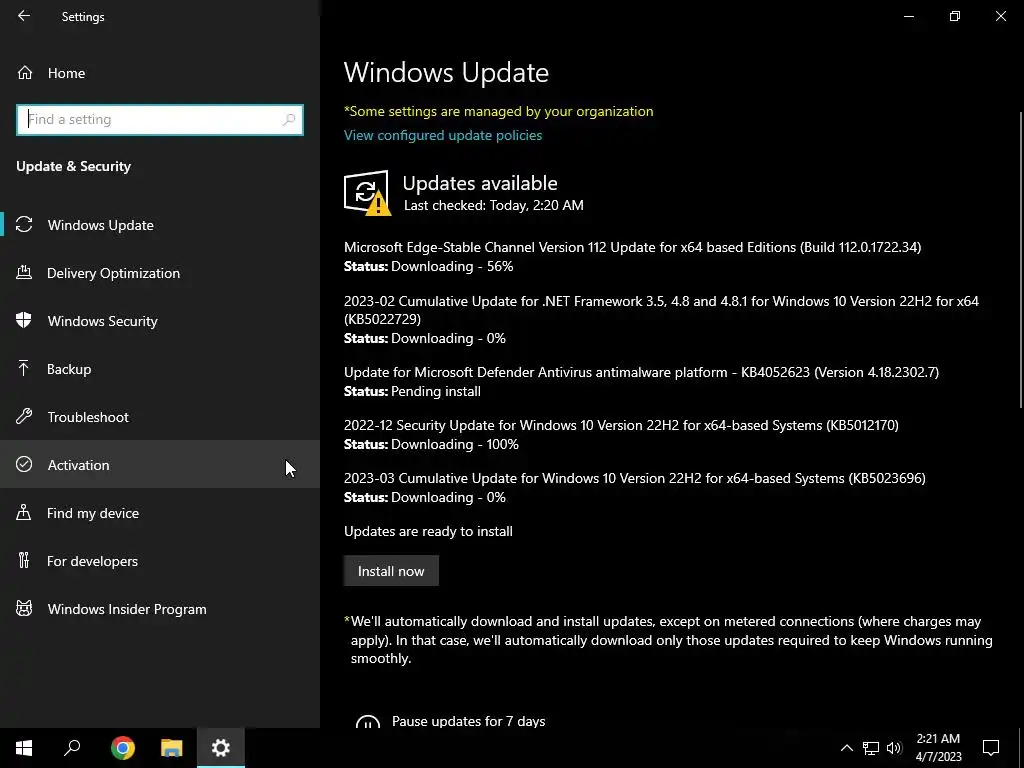Minimize the Settings window
This screenshot has height=768, width=1024.
(x=908, y=16)
